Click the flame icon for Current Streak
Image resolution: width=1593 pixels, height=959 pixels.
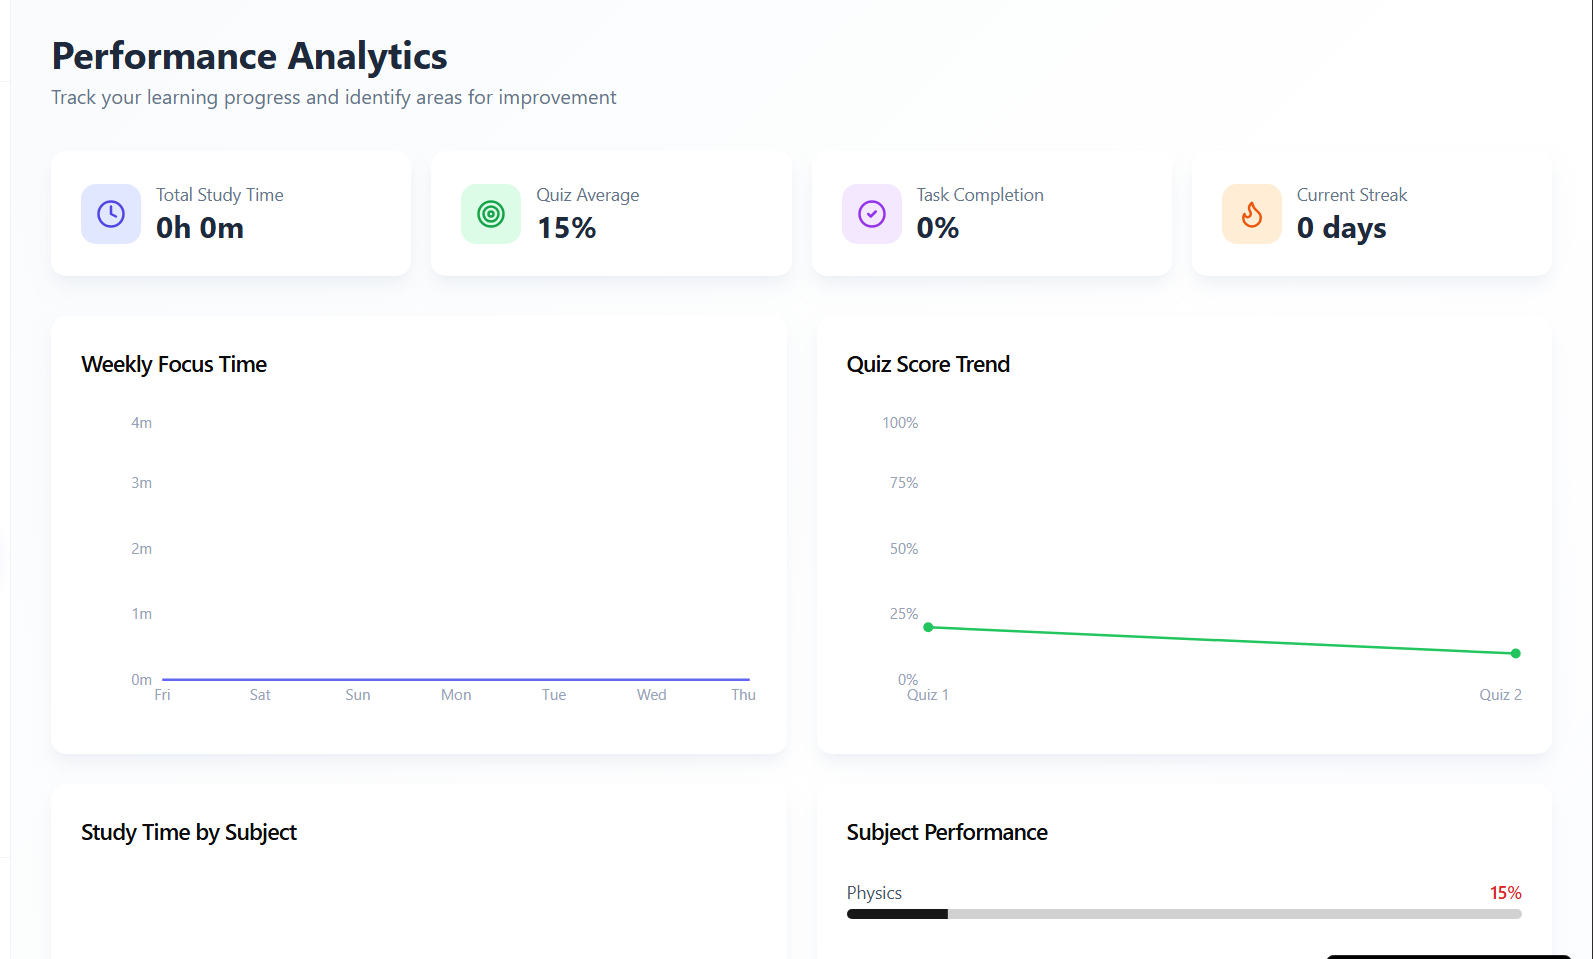pyautogui.click(x=1252, y=214)
